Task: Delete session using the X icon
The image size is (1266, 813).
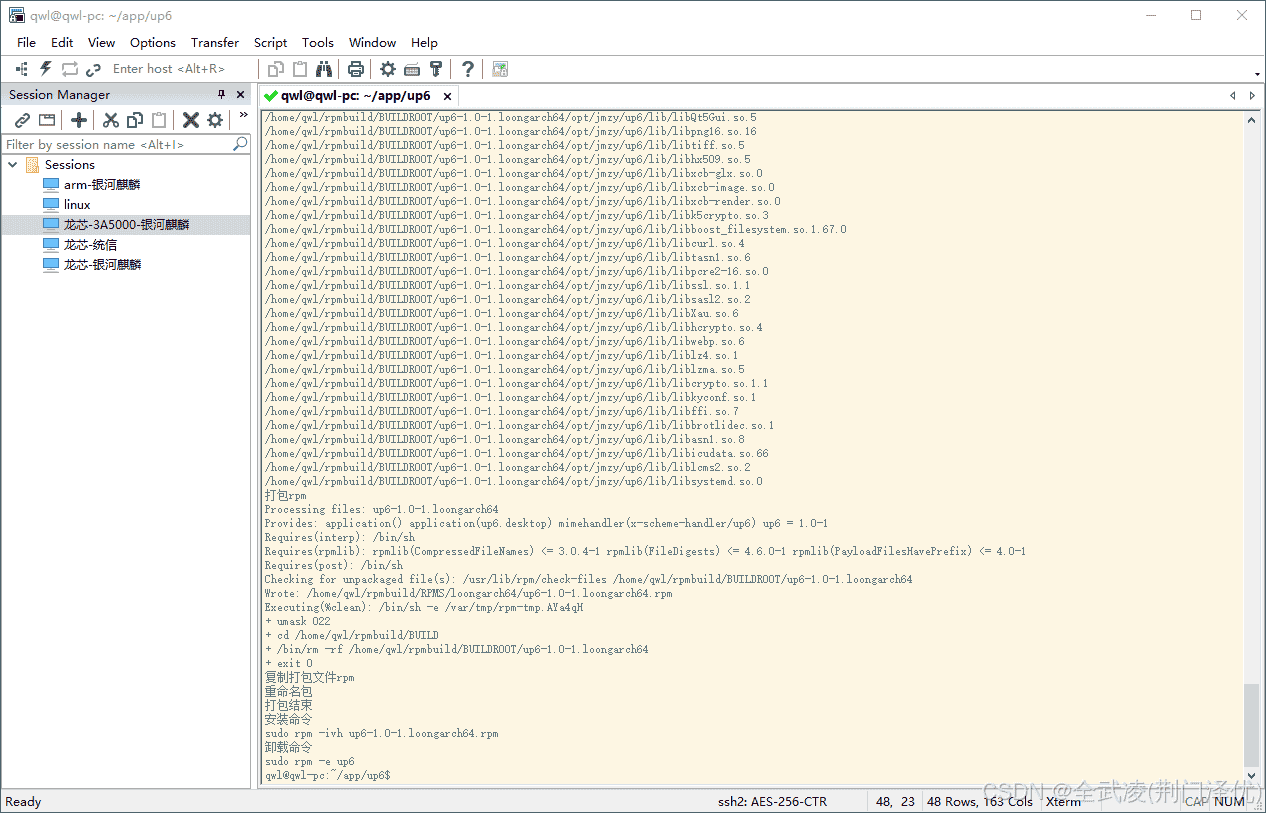Action: [x=190, y=120]
